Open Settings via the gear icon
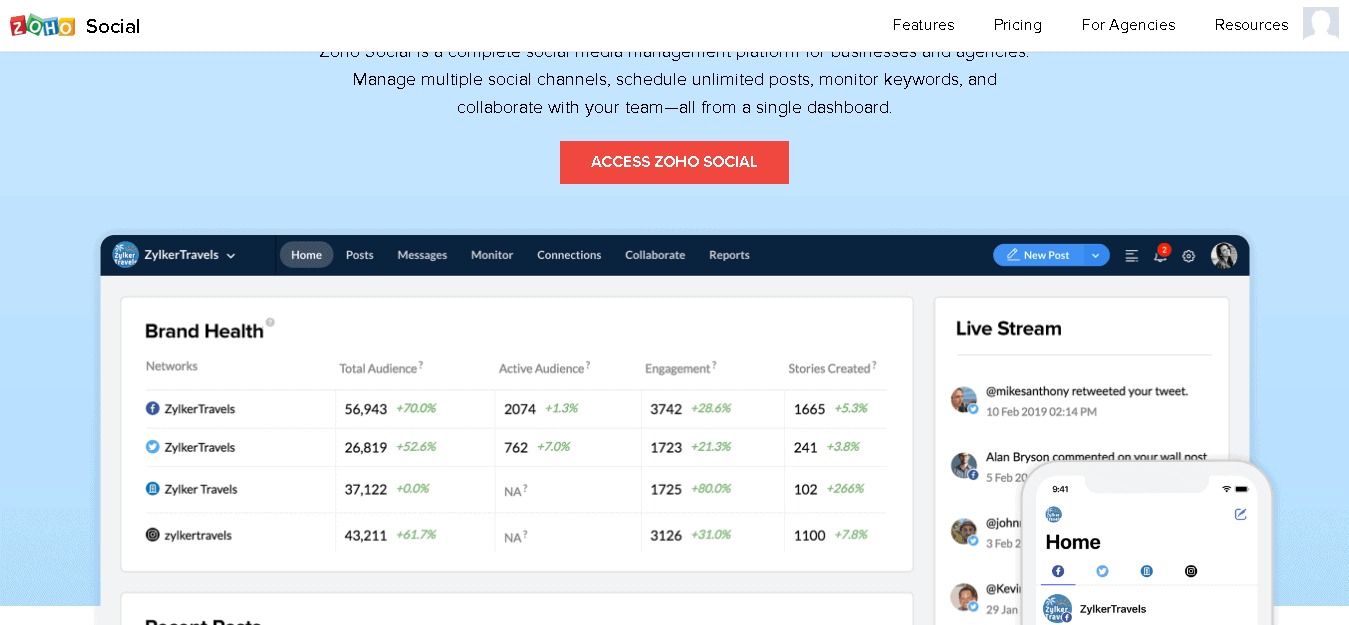 [x=1188, y=255]
